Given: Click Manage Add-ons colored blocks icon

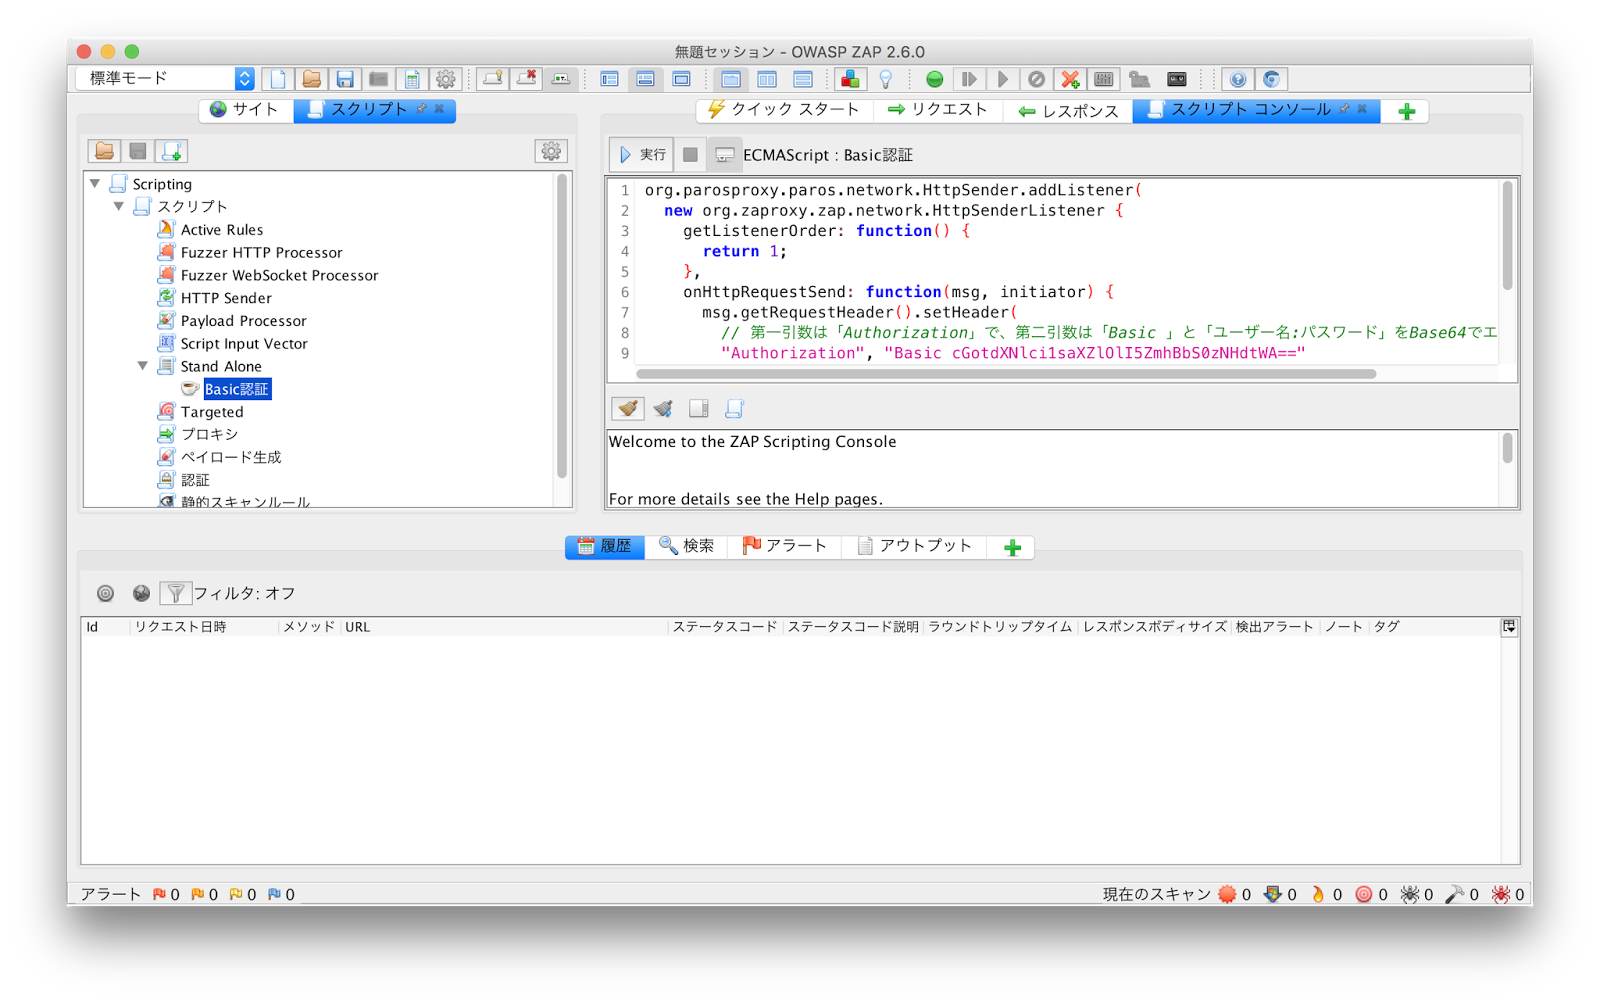Looking at the screenshot, I should click(x=850, y=79).
